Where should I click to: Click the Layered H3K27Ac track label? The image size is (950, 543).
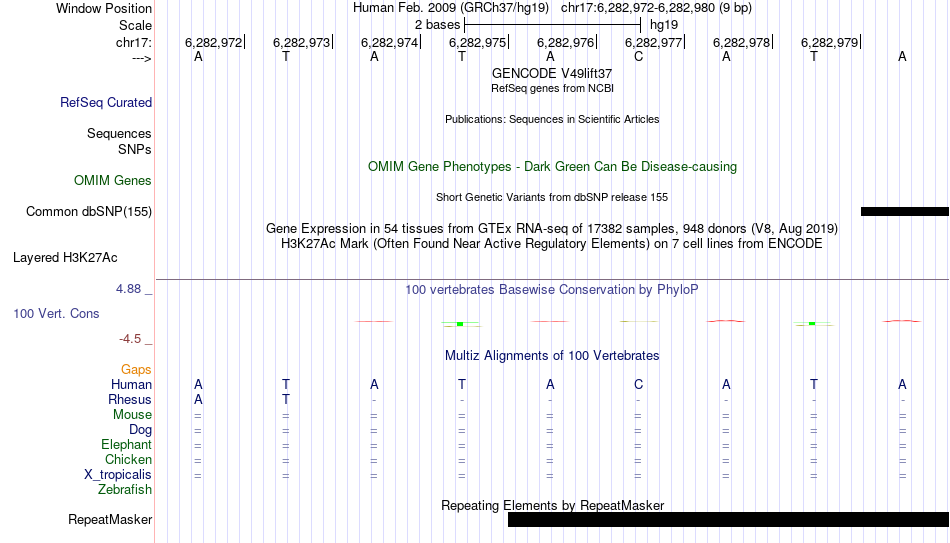[x=65, y=258]
